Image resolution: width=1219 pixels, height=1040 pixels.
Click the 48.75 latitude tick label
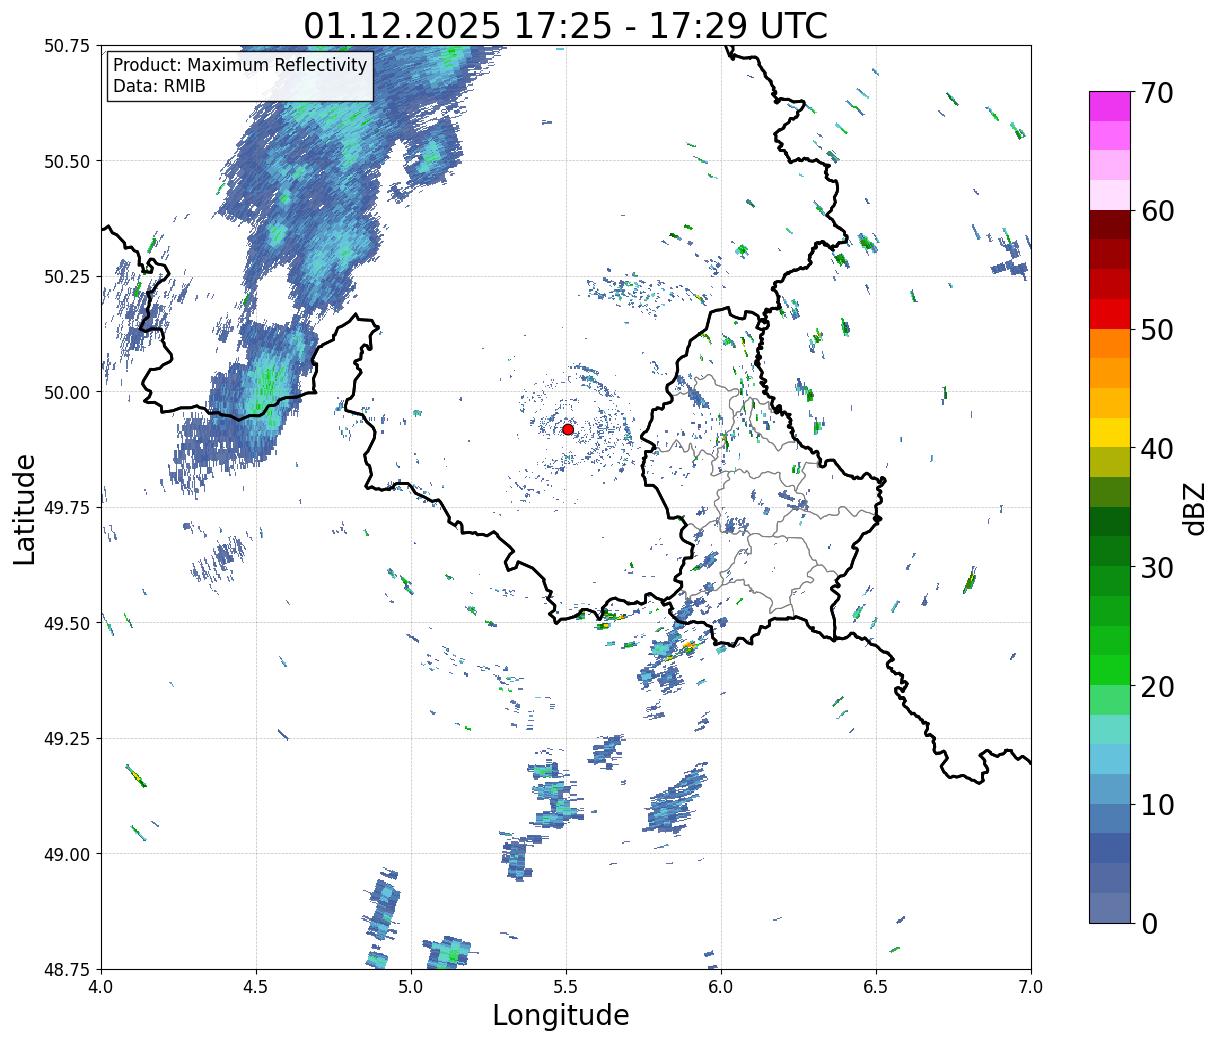(x=67, y=970)
